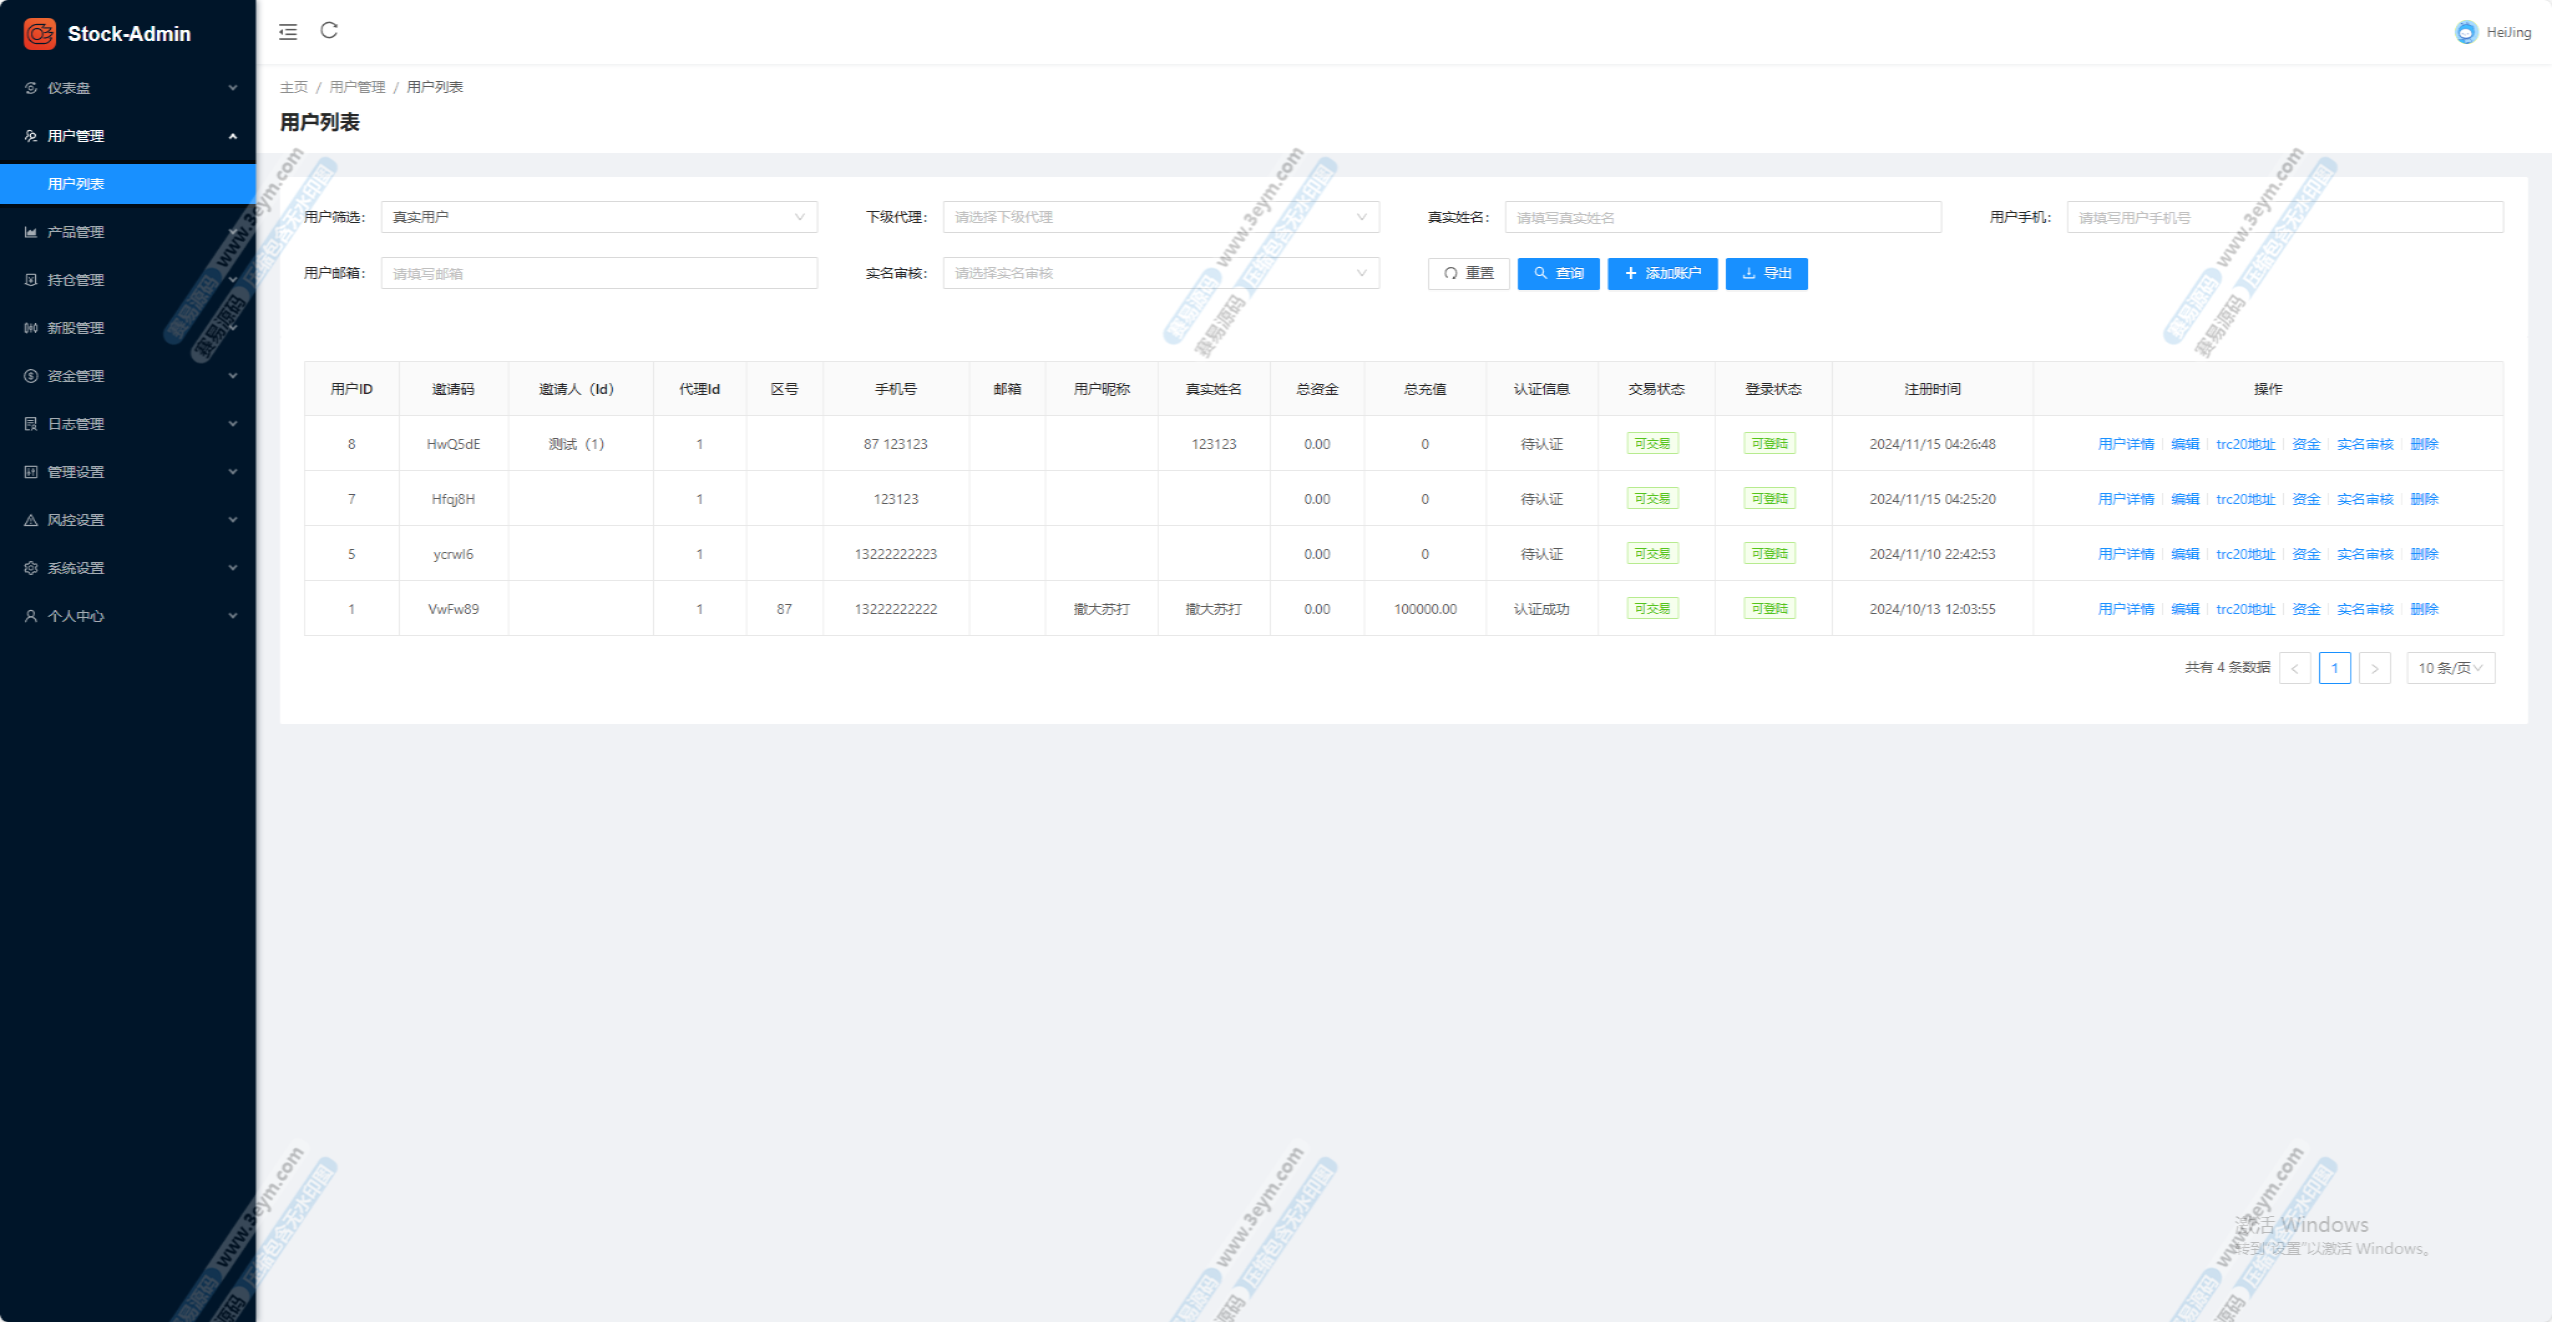Expand the 日志管理 sidebar menu

(x=128, y=424)
